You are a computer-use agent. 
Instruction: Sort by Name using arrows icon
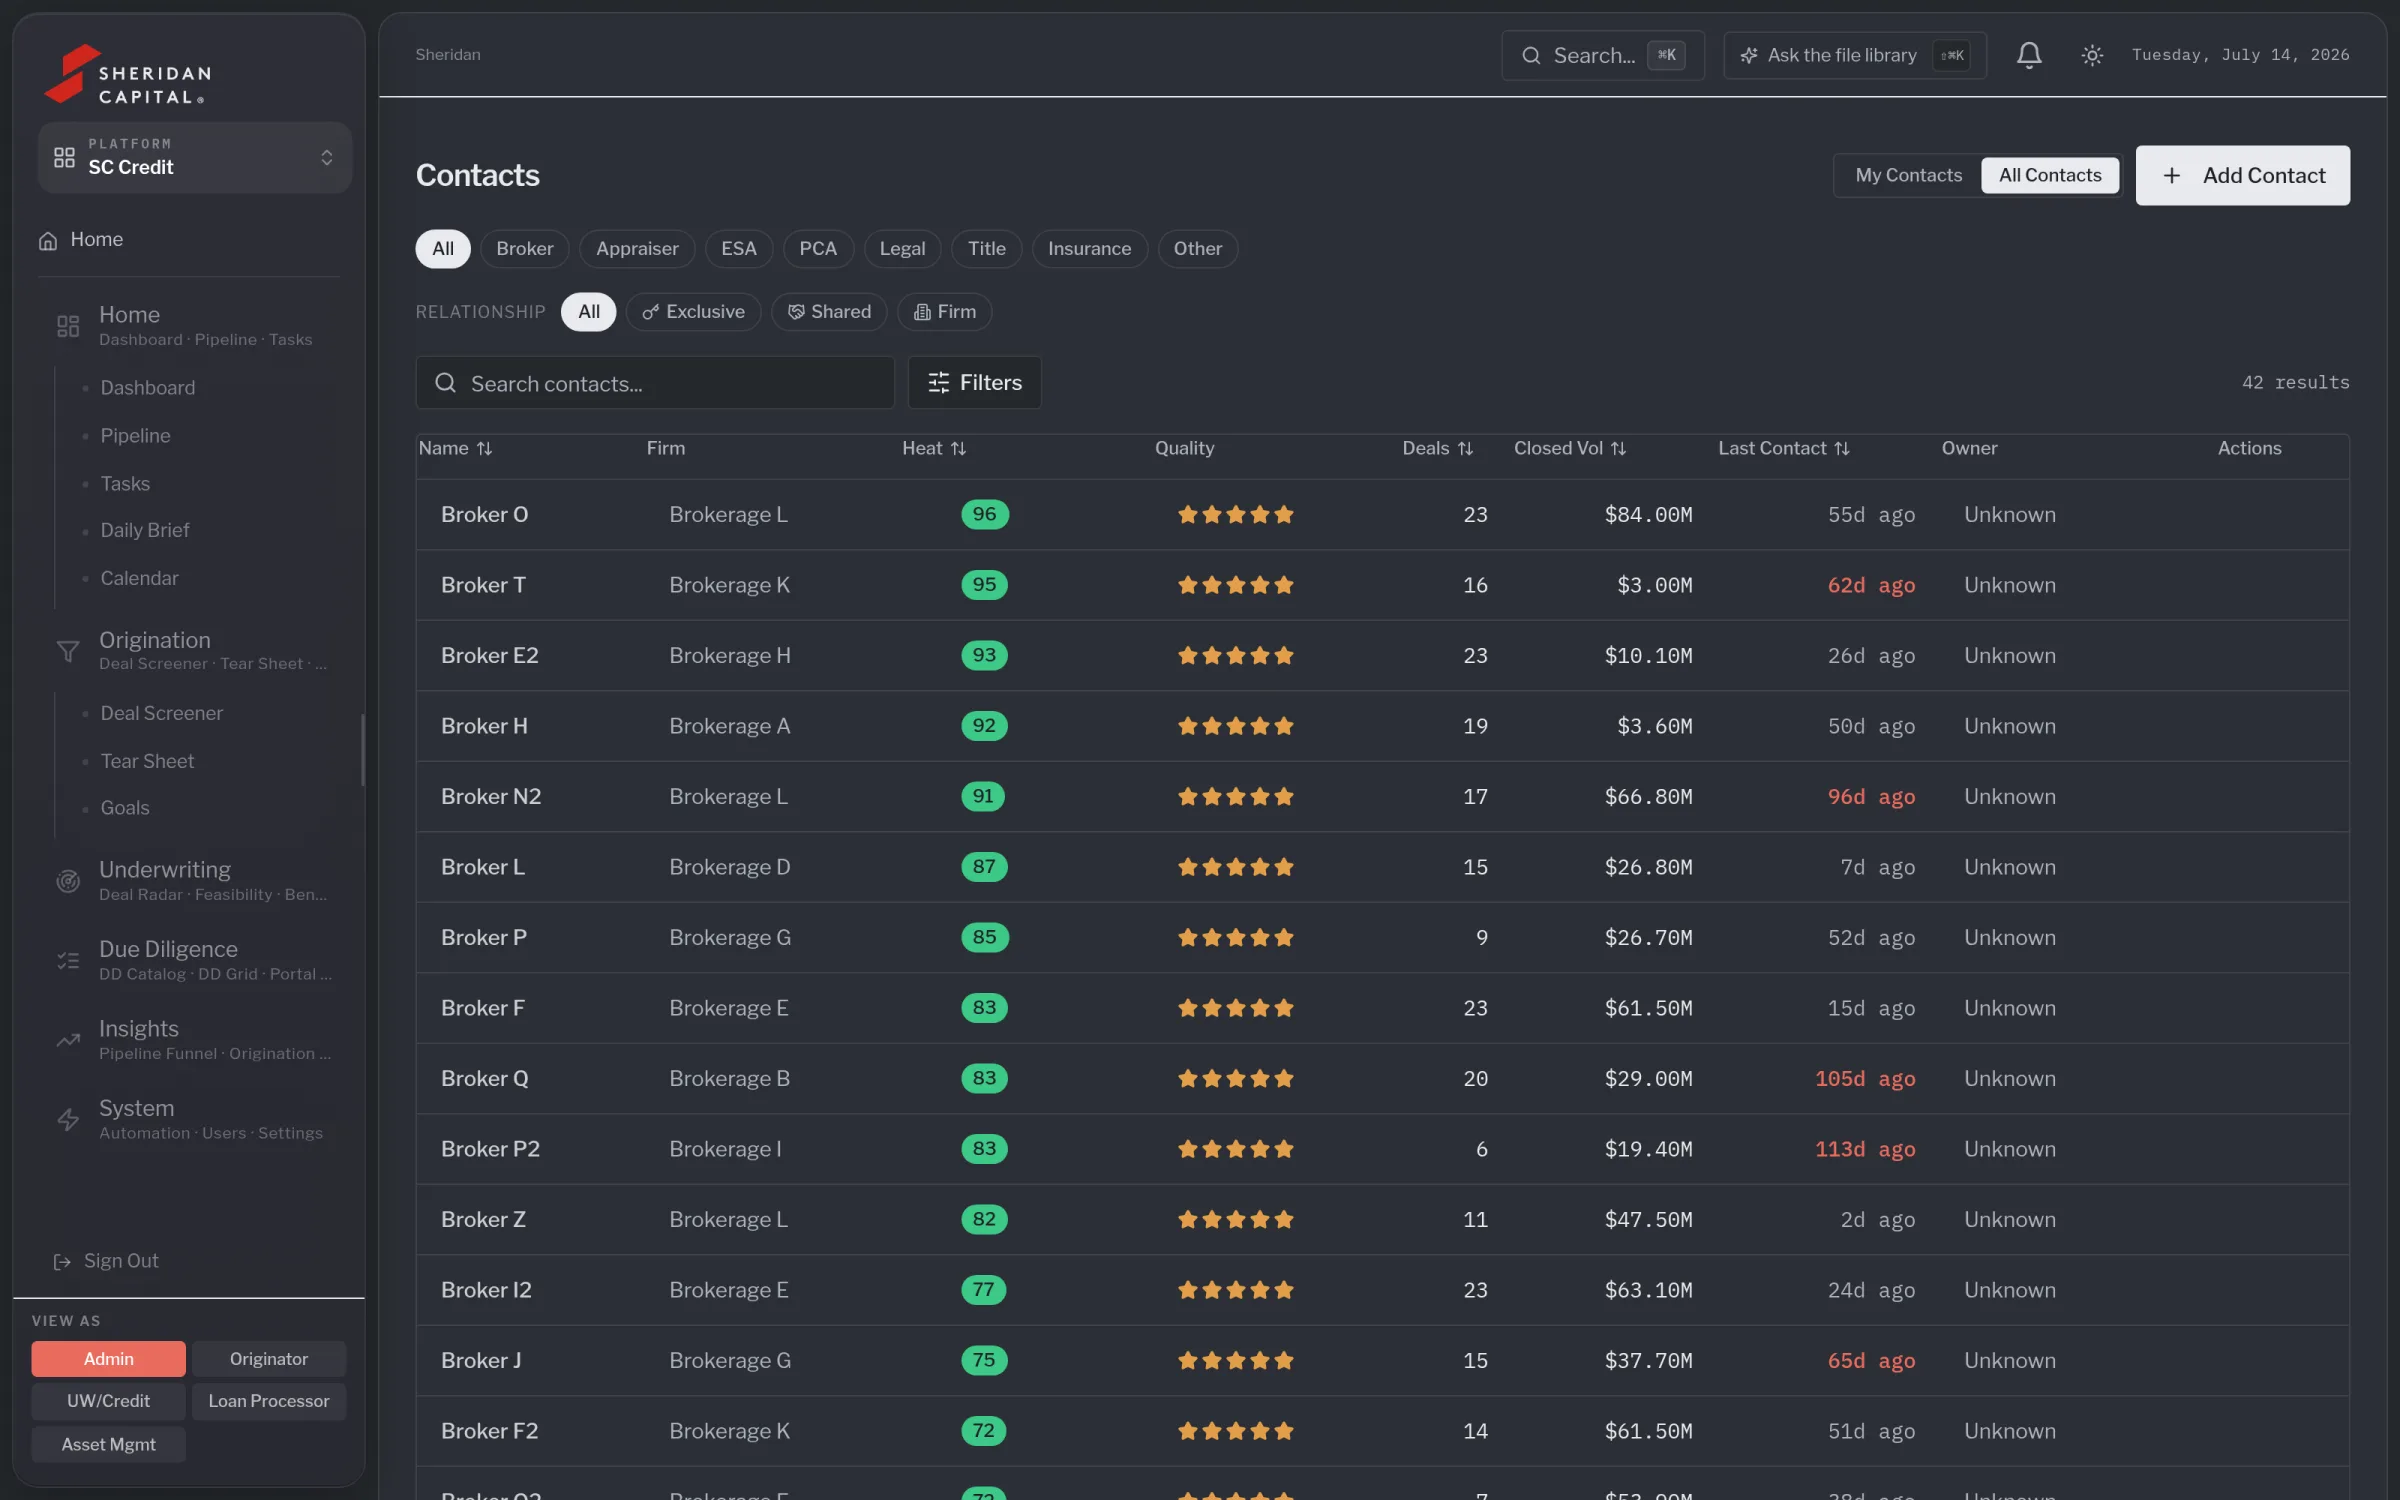coord(484,448)
